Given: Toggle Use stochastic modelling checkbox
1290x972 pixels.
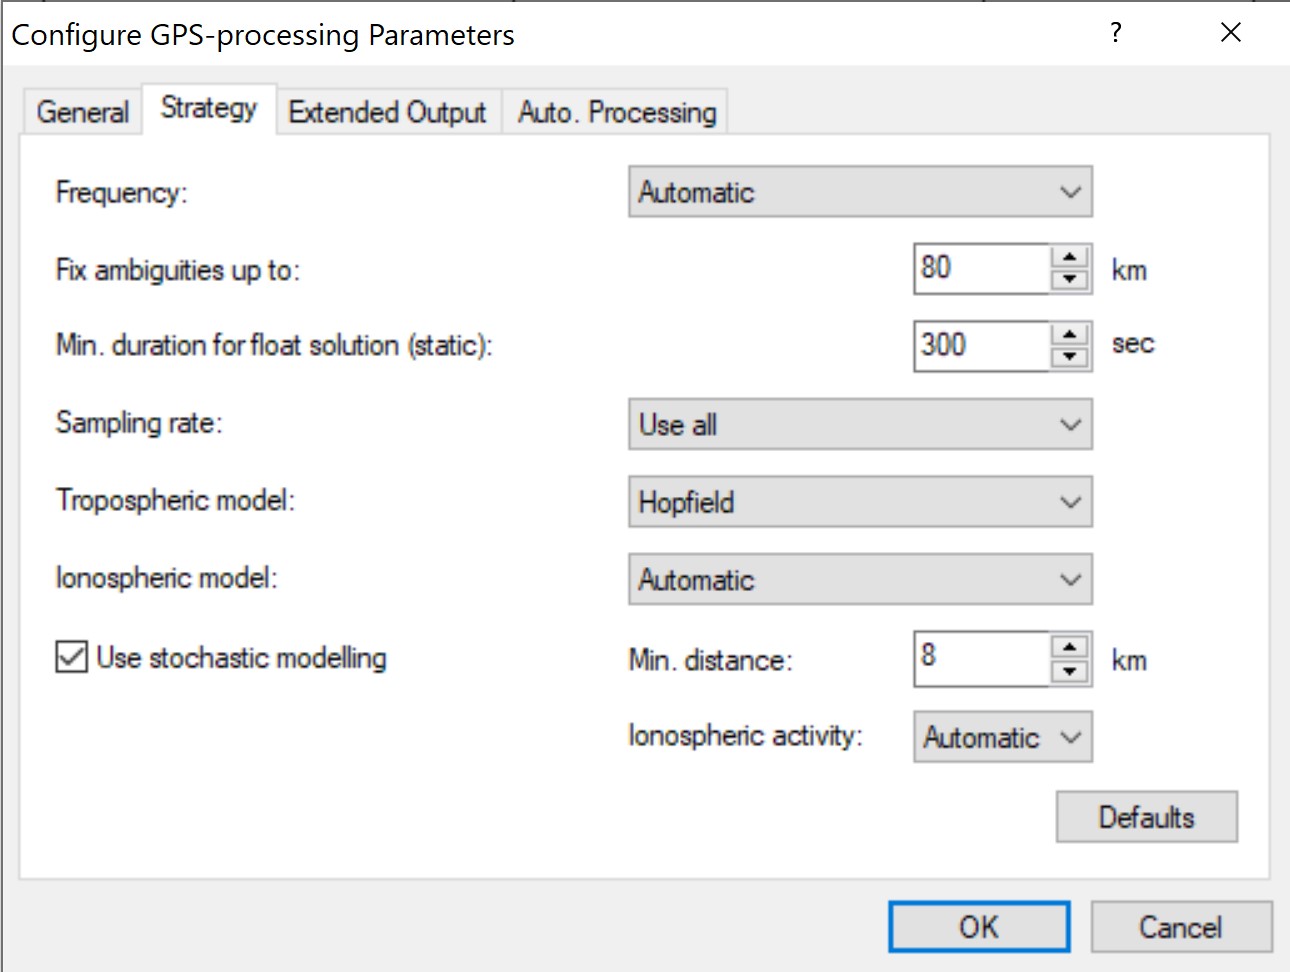Looking at the screenshot, I should pyautogui.click(x=72, y=658).
